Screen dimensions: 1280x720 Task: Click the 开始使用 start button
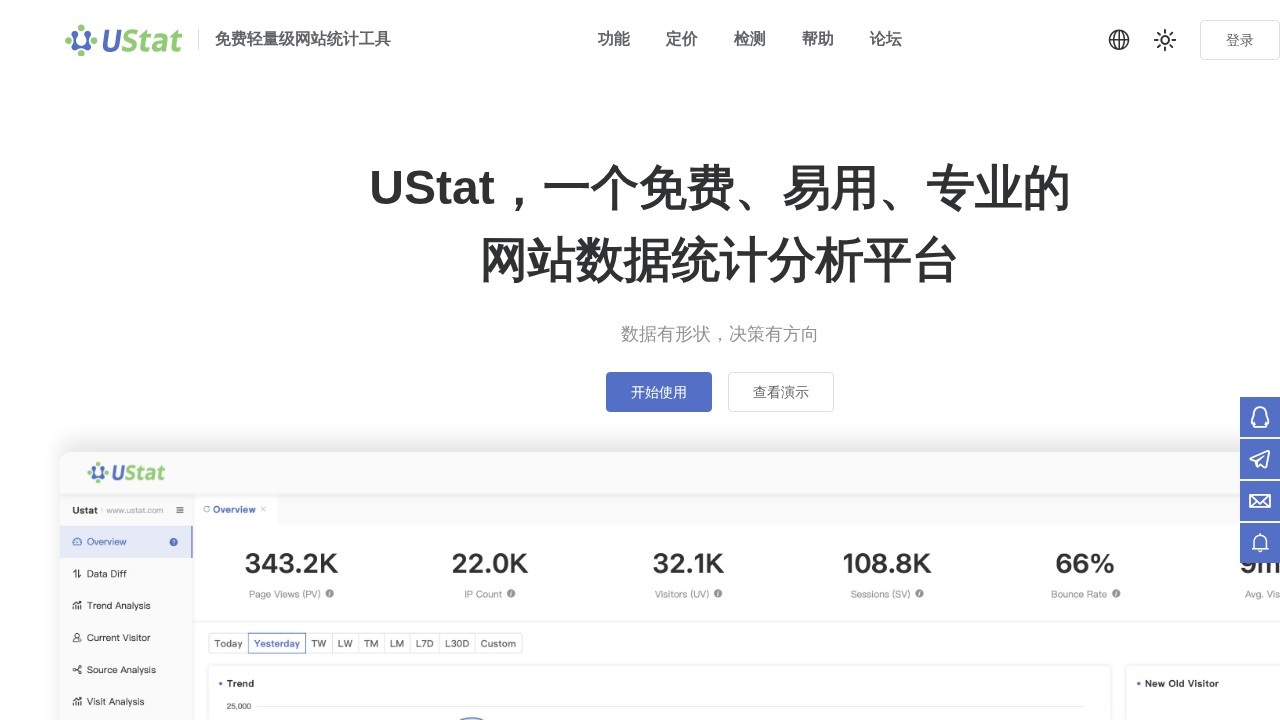point(659,392)
